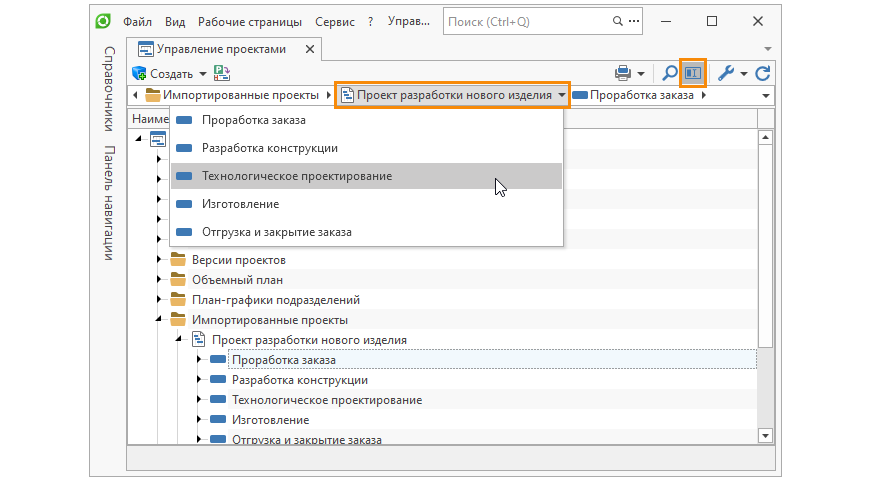880x482 pixels.
Task: Expand the Разработка конструкции tree item
Action: pos(199,380)
